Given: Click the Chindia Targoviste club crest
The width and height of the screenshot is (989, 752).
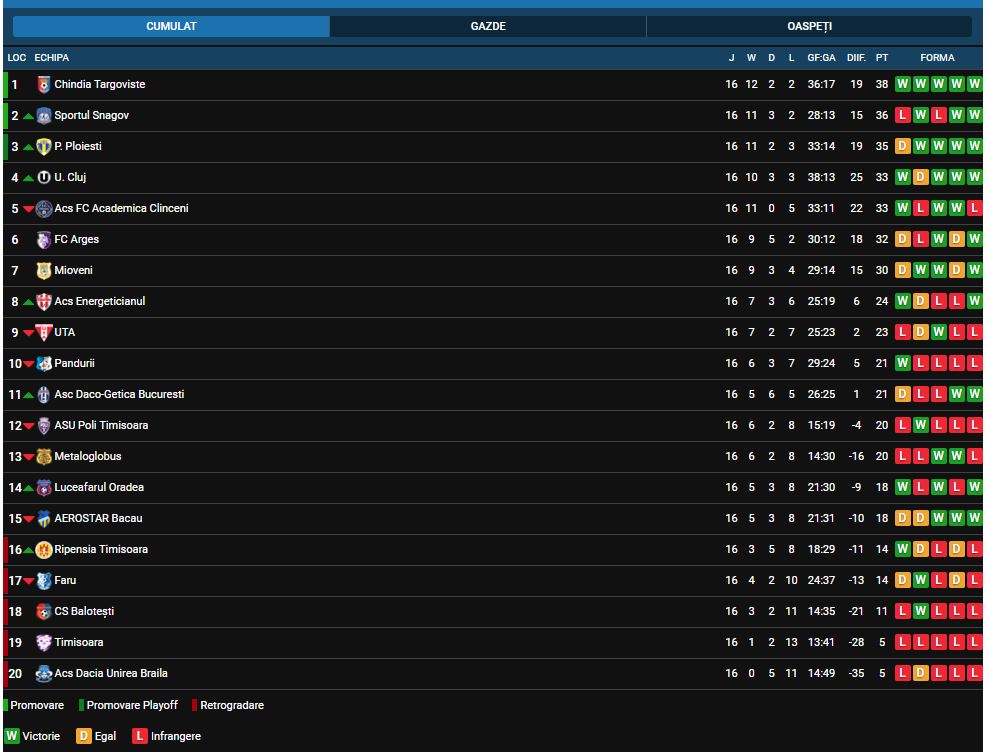Looking at the screenshot, I should [x=44, y=85].
